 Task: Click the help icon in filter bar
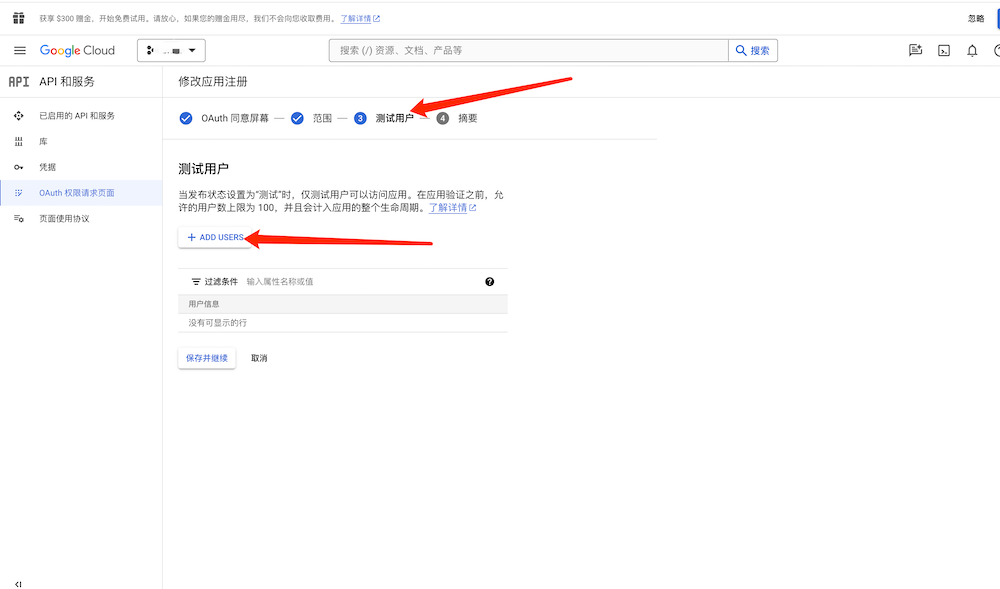click(490, 282)
